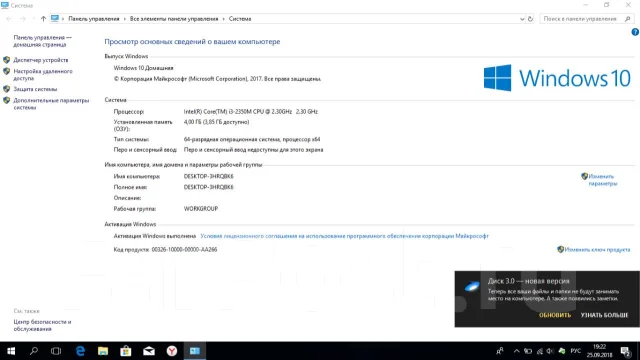This screenshot has width=640, height=360.
Task: Open 'Диспетчер устройств' link
Action: (x=41, y=60)
